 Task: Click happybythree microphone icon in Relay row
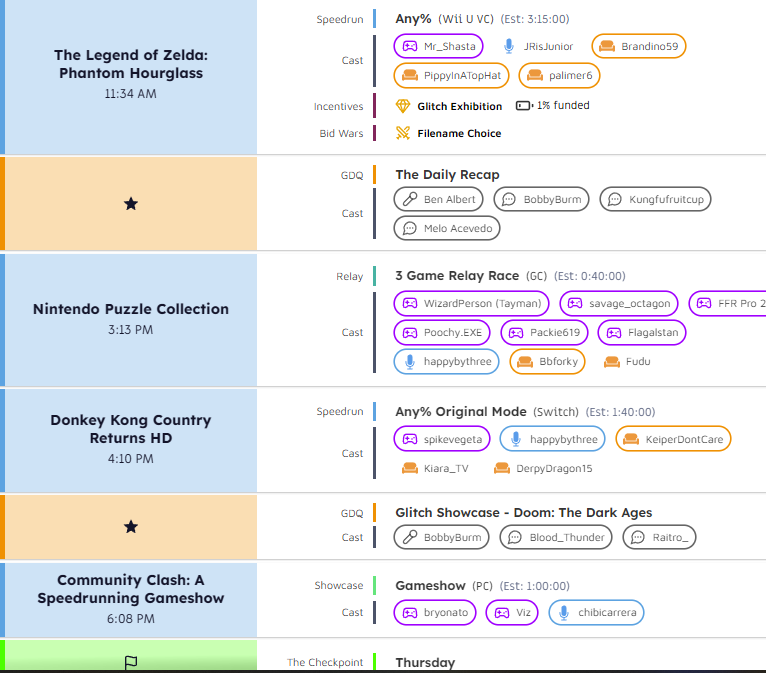[x=410, y=361]
